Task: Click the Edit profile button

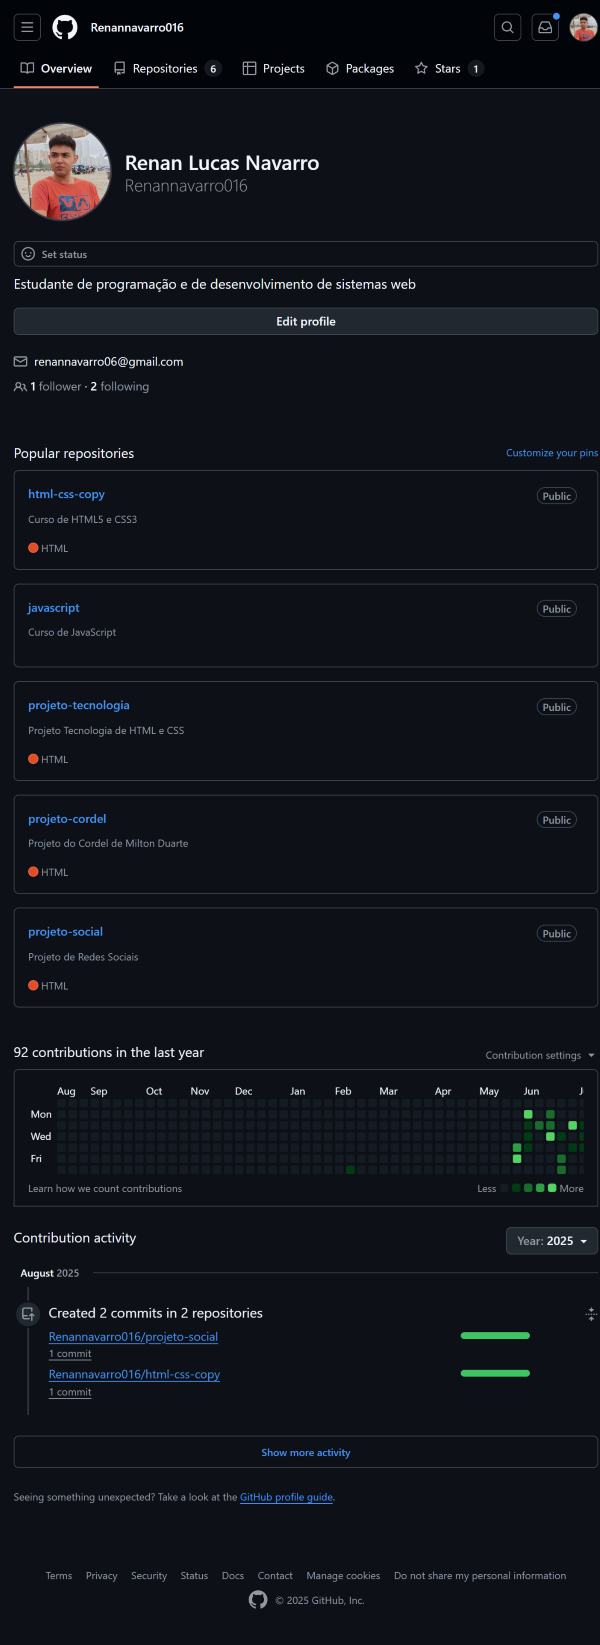Action: [306, 321]
